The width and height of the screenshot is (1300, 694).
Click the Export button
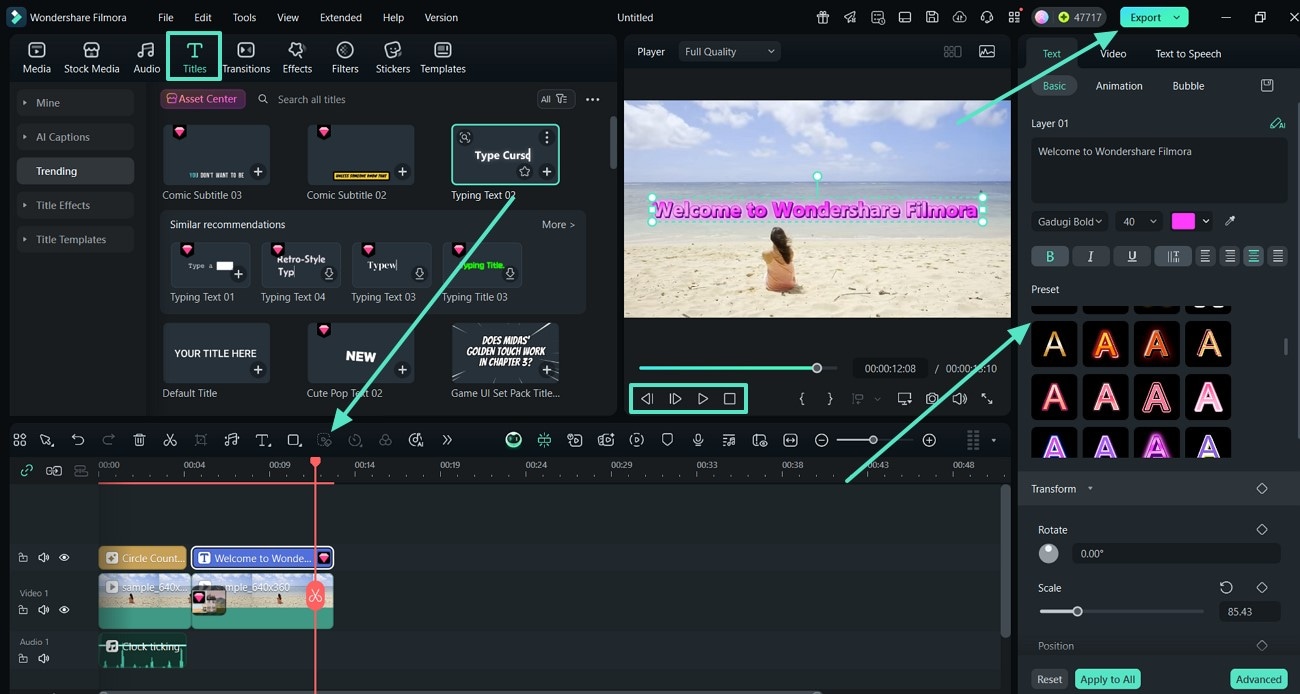[x=1146, y=17]
